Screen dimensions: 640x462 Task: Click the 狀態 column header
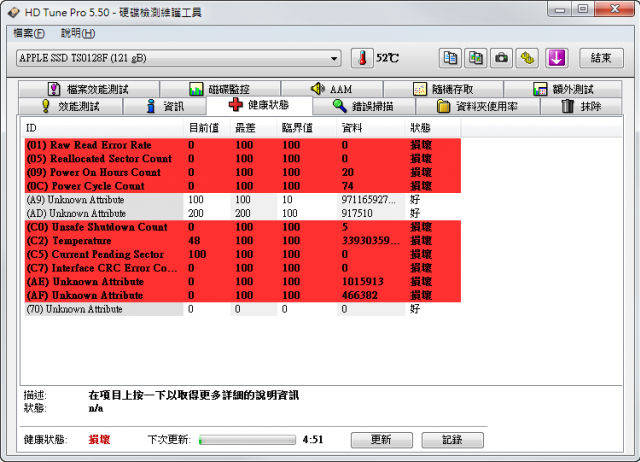(433, 128)
